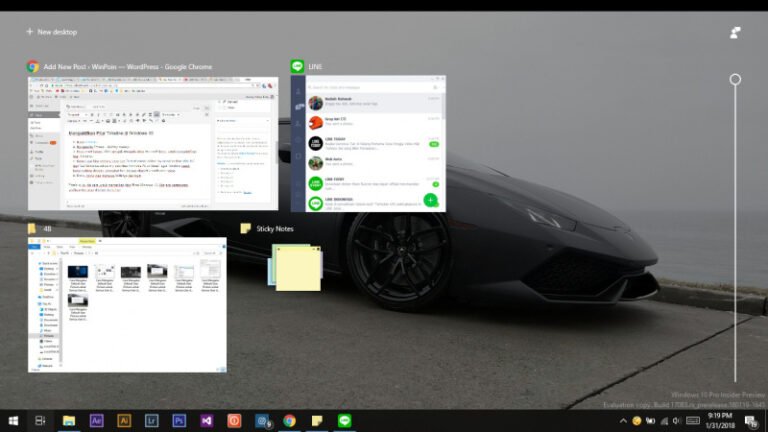
Task: Click the Windows Start button
Action: click(x=14, y=421)
